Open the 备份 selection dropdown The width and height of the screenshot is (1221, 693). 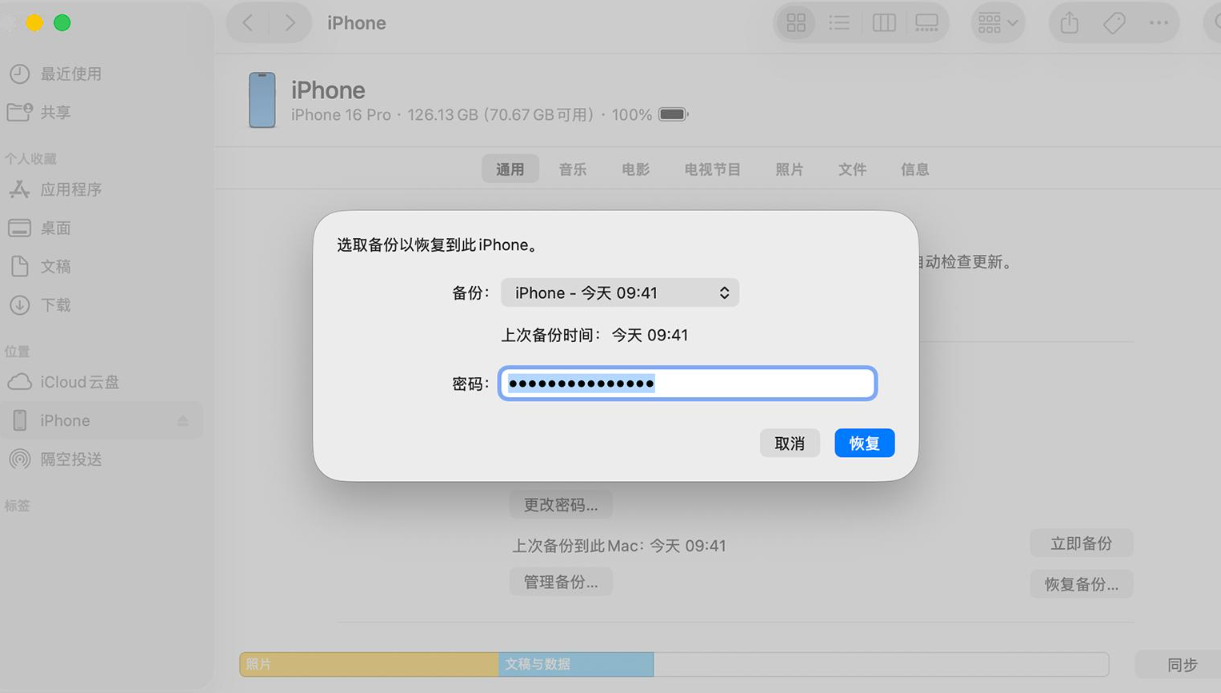click(x=620, y=293)
